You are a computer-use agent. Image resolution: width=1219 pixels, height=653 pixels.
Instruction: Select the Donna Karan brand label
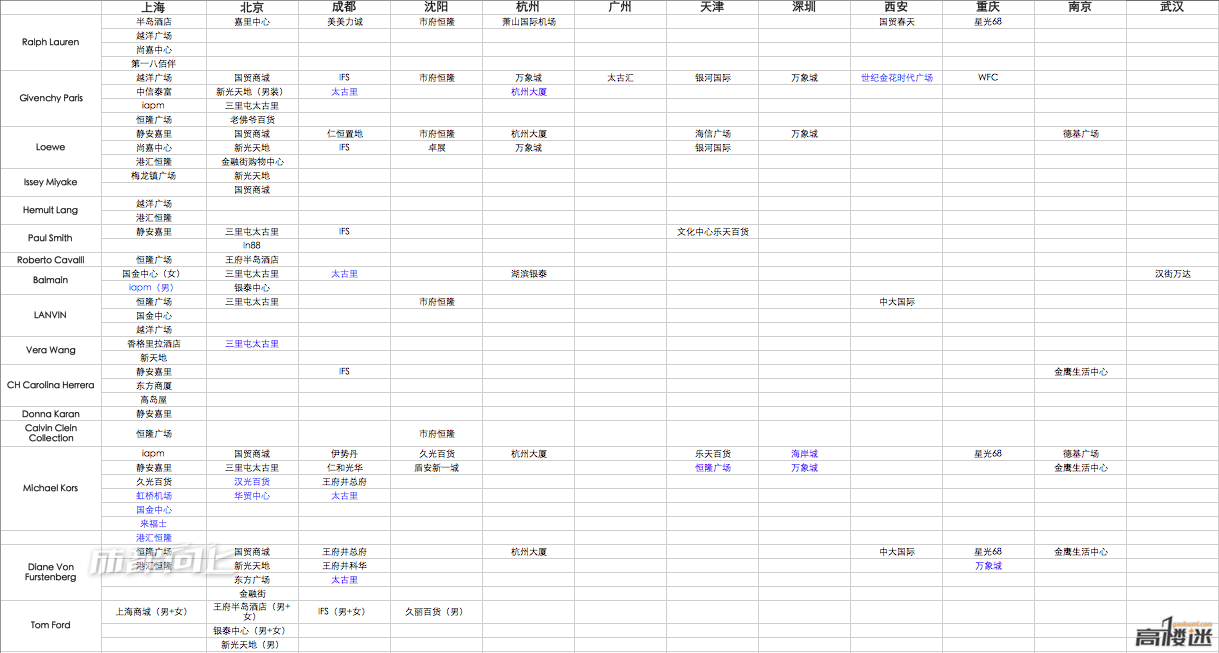[x=50, y=413]
